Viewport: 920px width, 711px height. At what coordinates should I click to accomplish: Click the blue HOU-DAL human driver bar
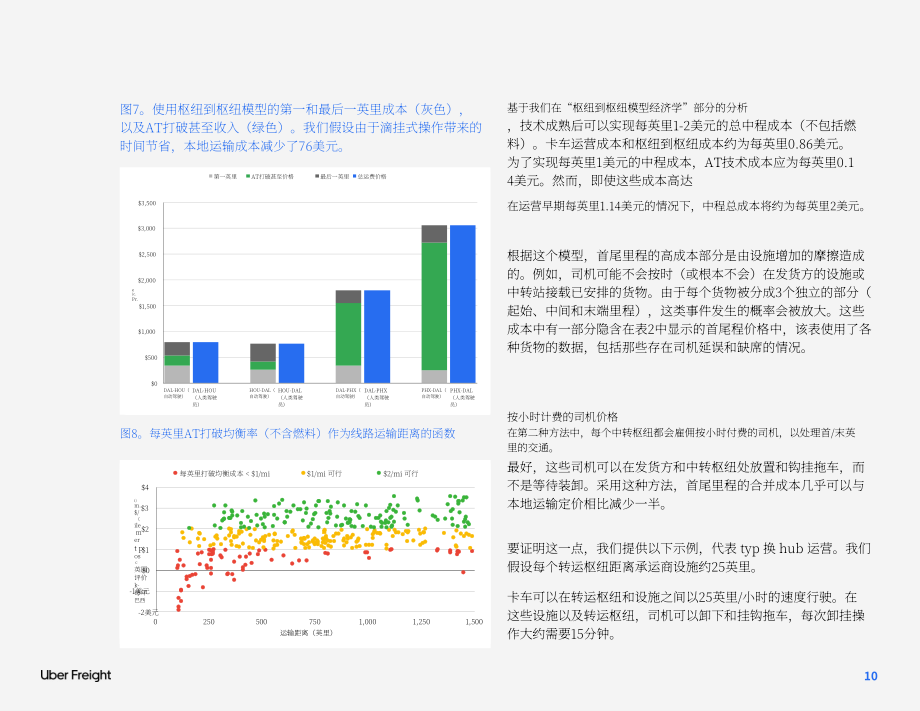(x=291, y=363)
